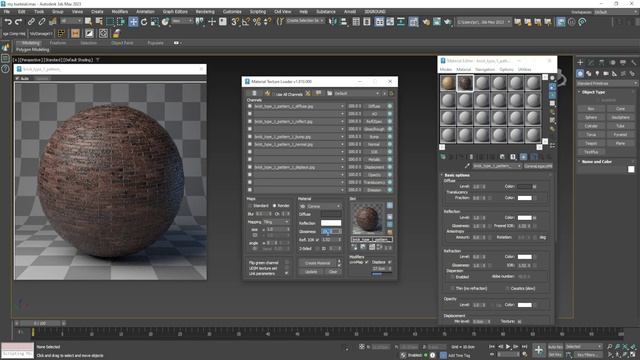The width and height of the screenshot is (640, 360).
Task: Open the Modifiers menu
Action: point(120,11)
